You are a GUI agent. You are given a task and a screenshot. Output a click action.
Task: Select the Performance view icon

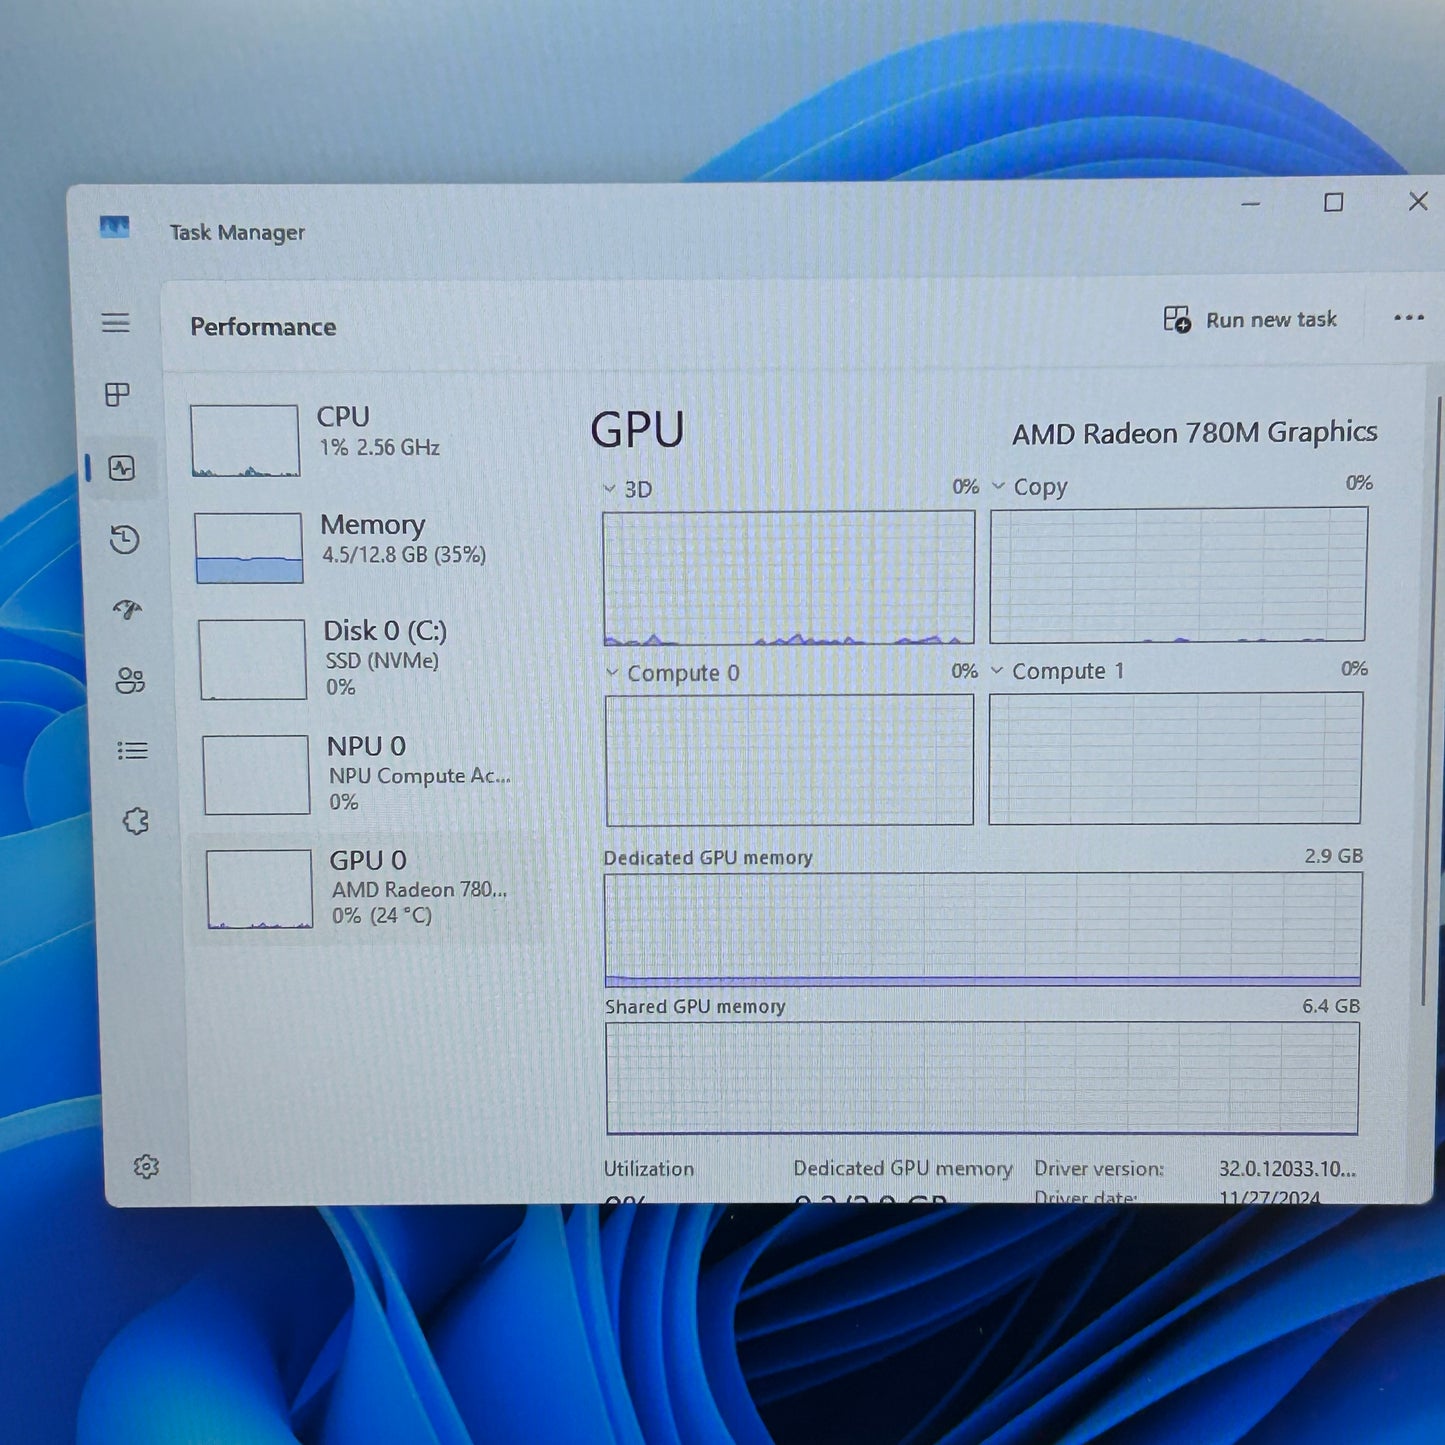[122, 469]
